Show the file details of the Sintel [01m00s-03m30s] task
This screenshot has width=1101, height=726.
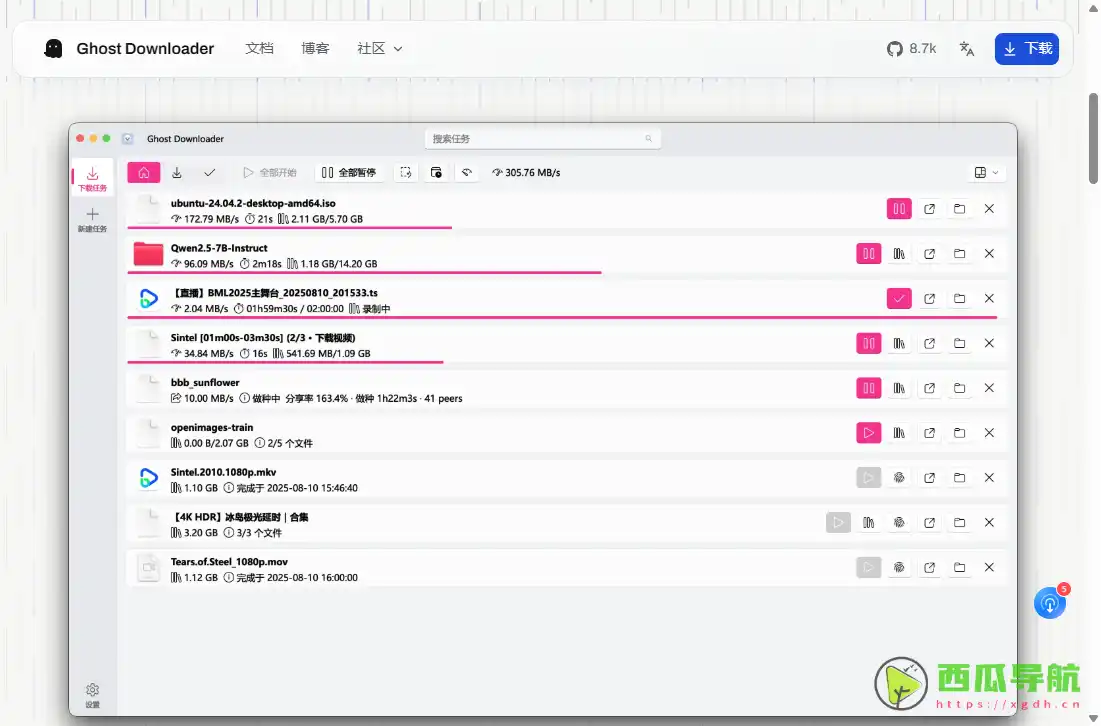click(x=899, y=343)
